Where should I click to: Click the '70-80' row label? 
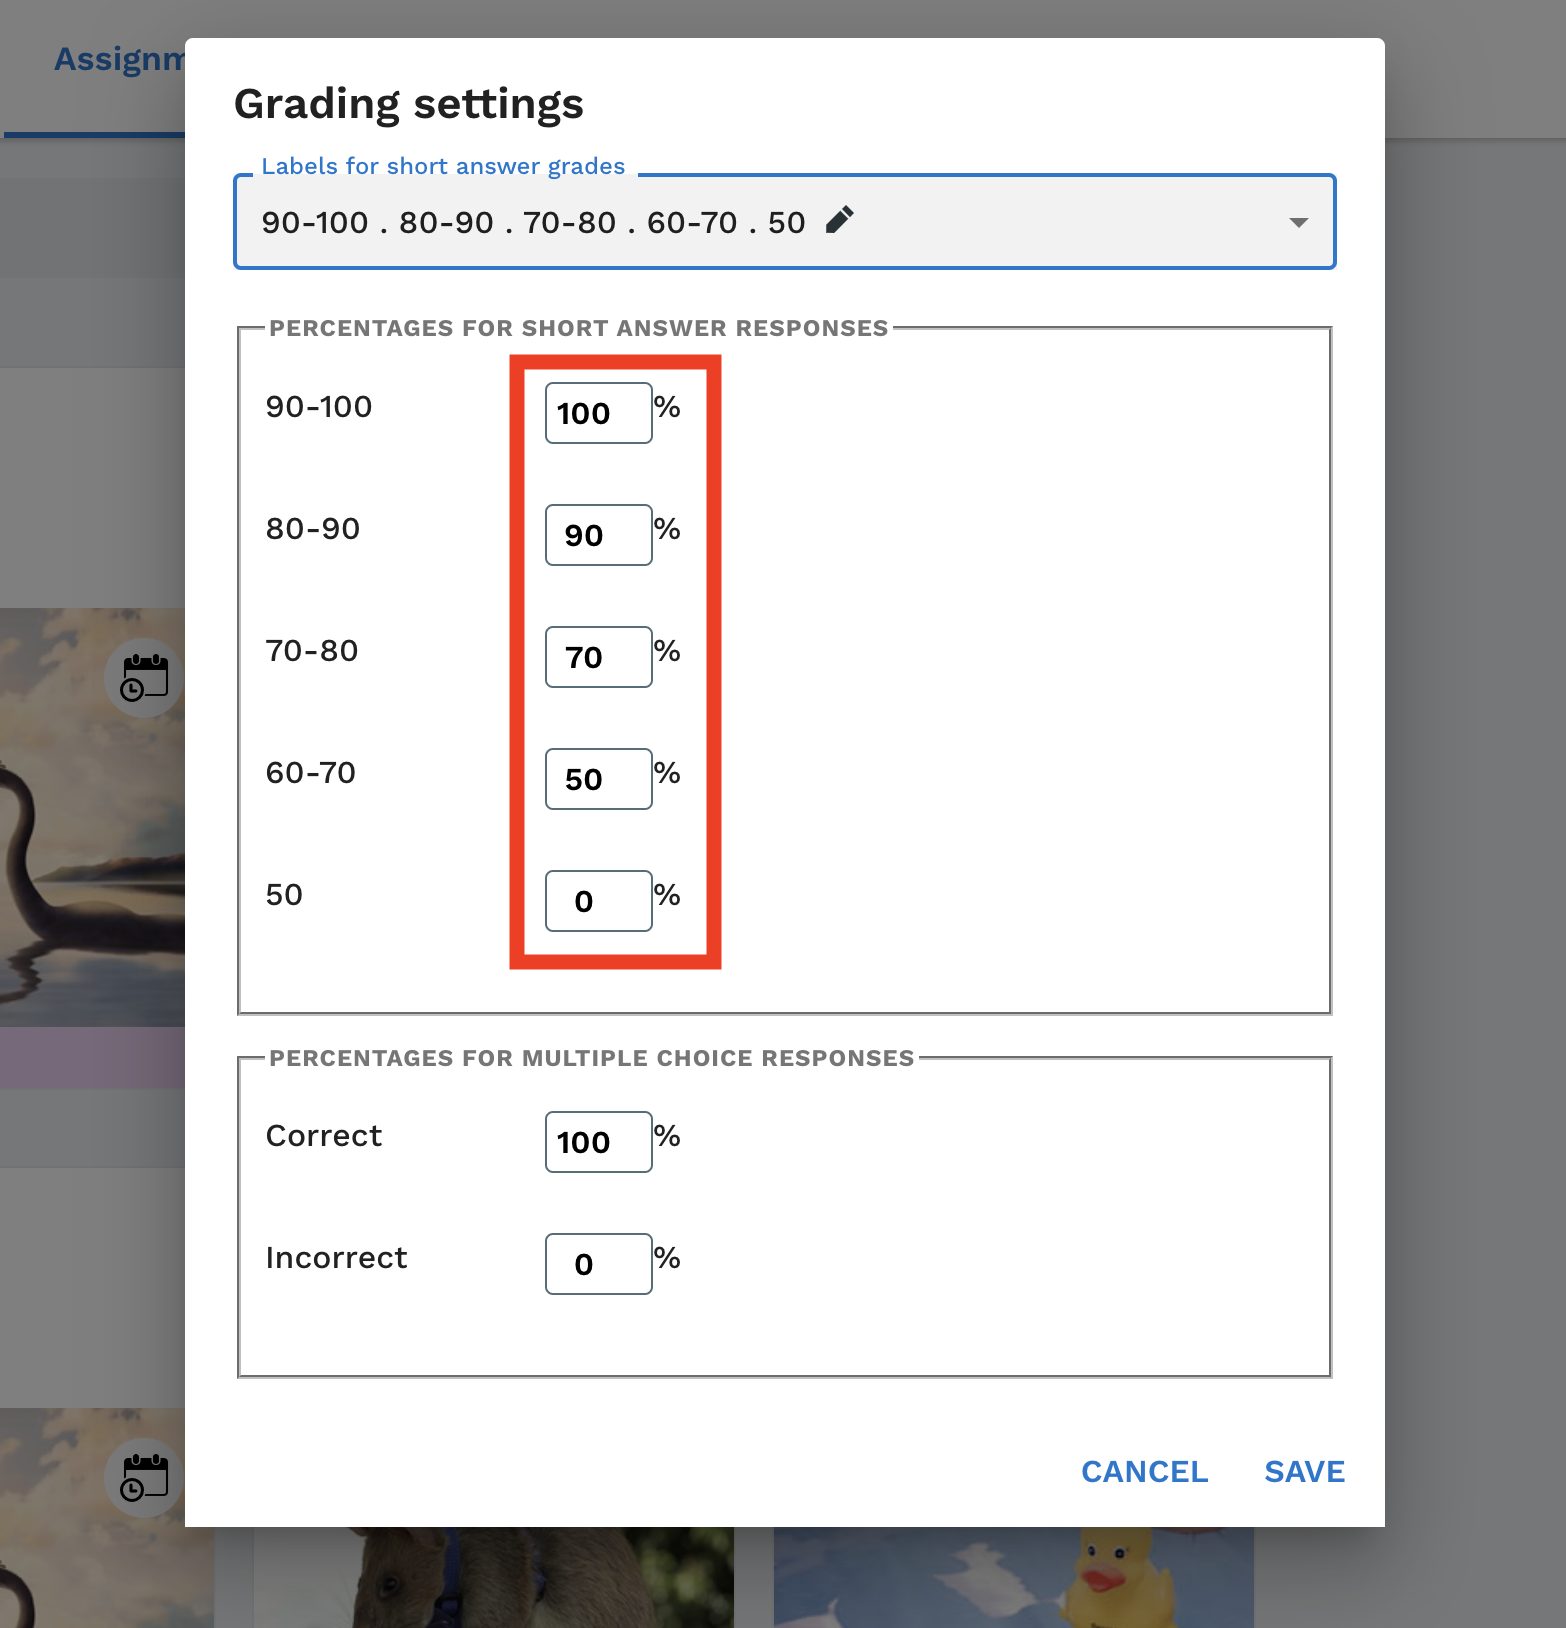(x=312, y=651)
